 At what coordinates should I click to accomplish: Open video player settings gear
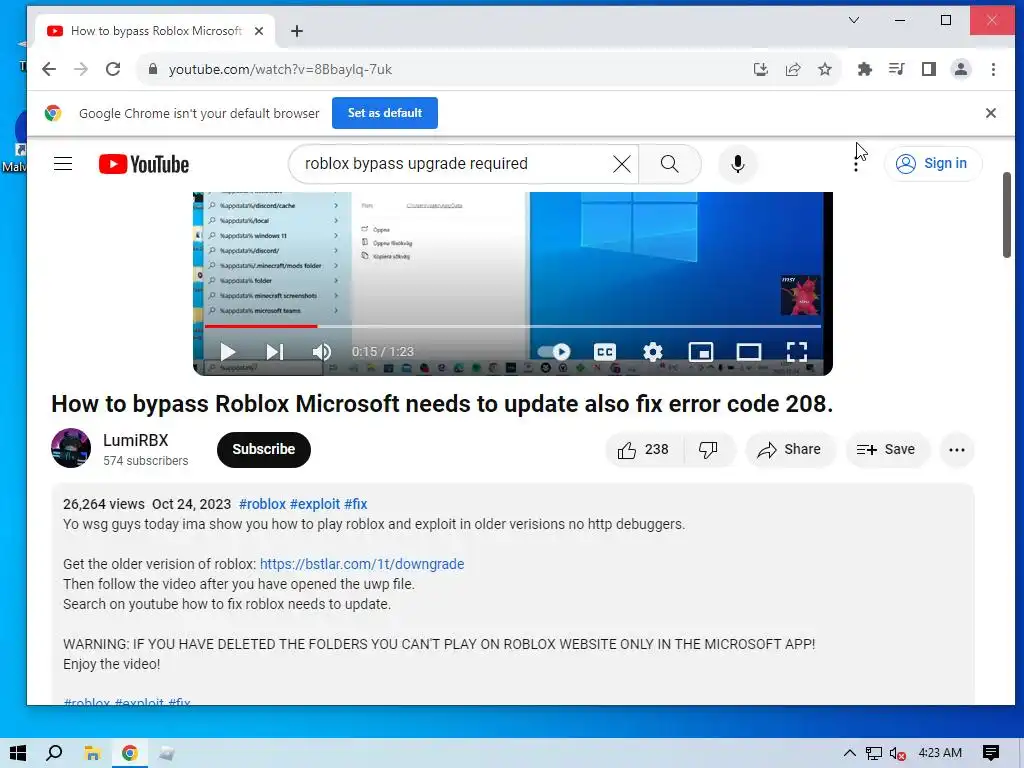652,351
